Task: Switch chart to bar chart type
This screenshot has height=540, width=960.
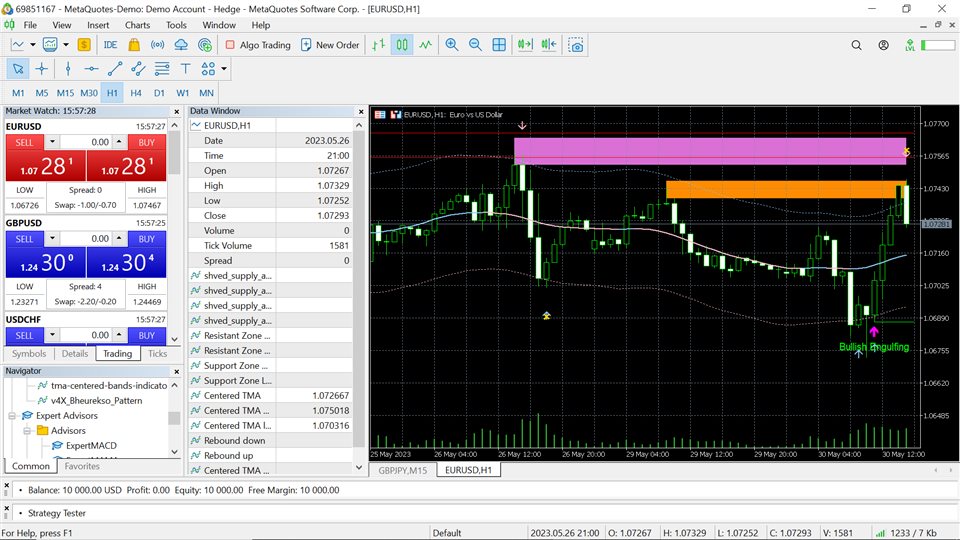Action: pos(378,45)
